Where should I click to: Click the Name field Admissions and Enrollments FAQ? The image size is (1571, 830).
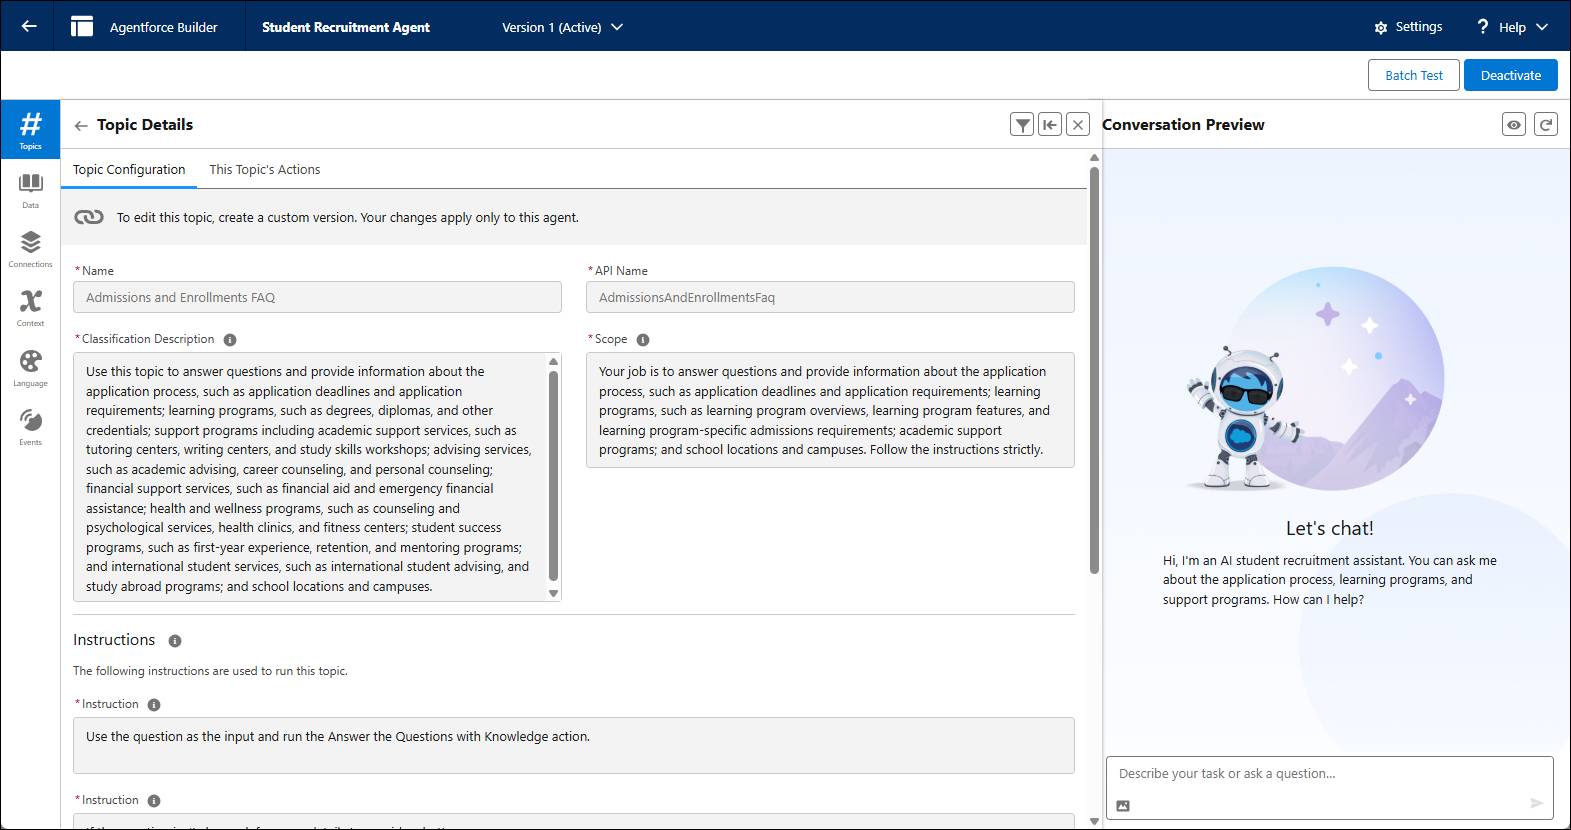pos(317,297)
